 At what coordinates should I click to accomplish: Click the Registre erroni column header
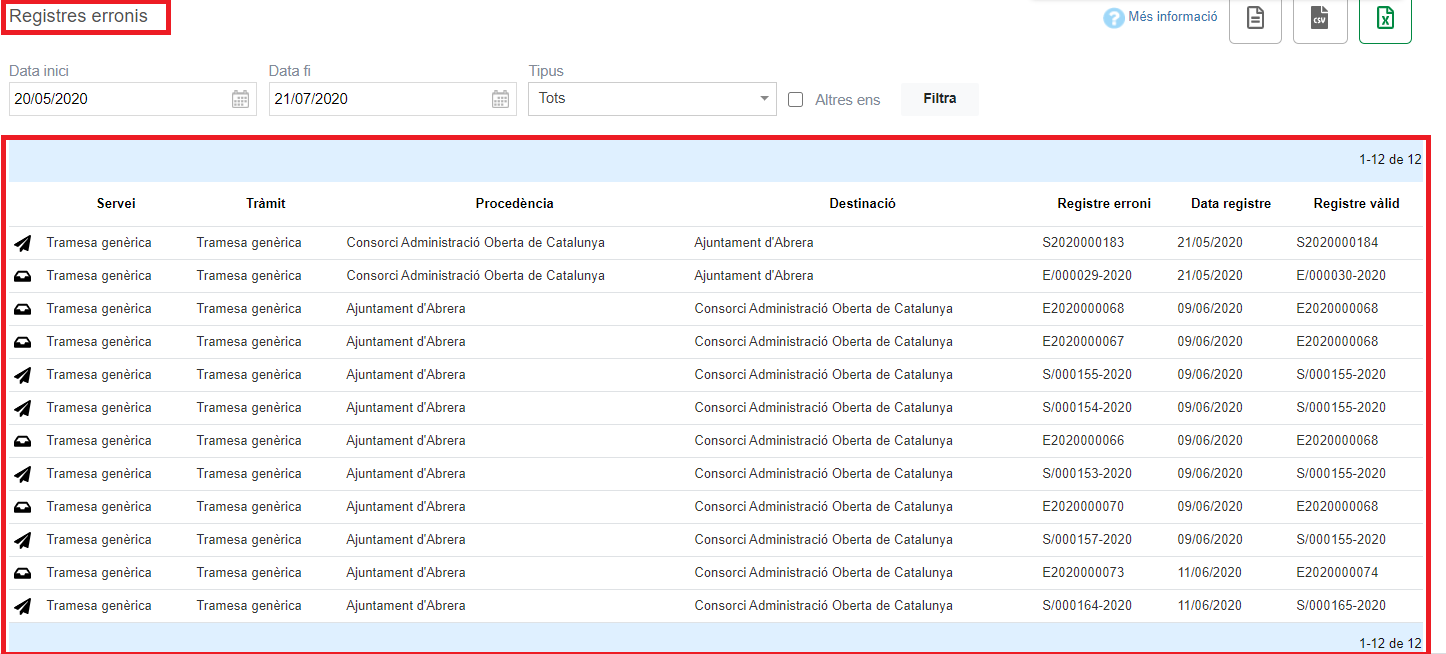point(1103,204)
